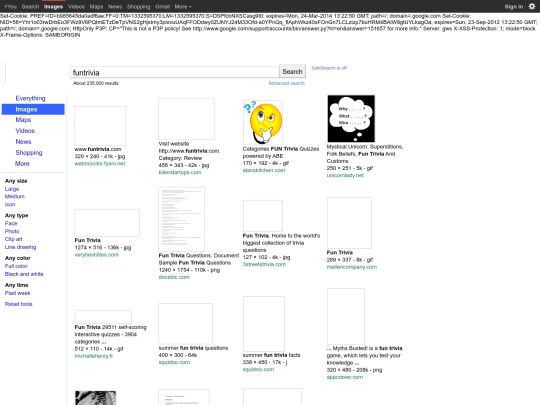Open the Fun Trivia Questions document thumbnail
Viewport: 540px width, 405px height.
[x=181, y=219]
